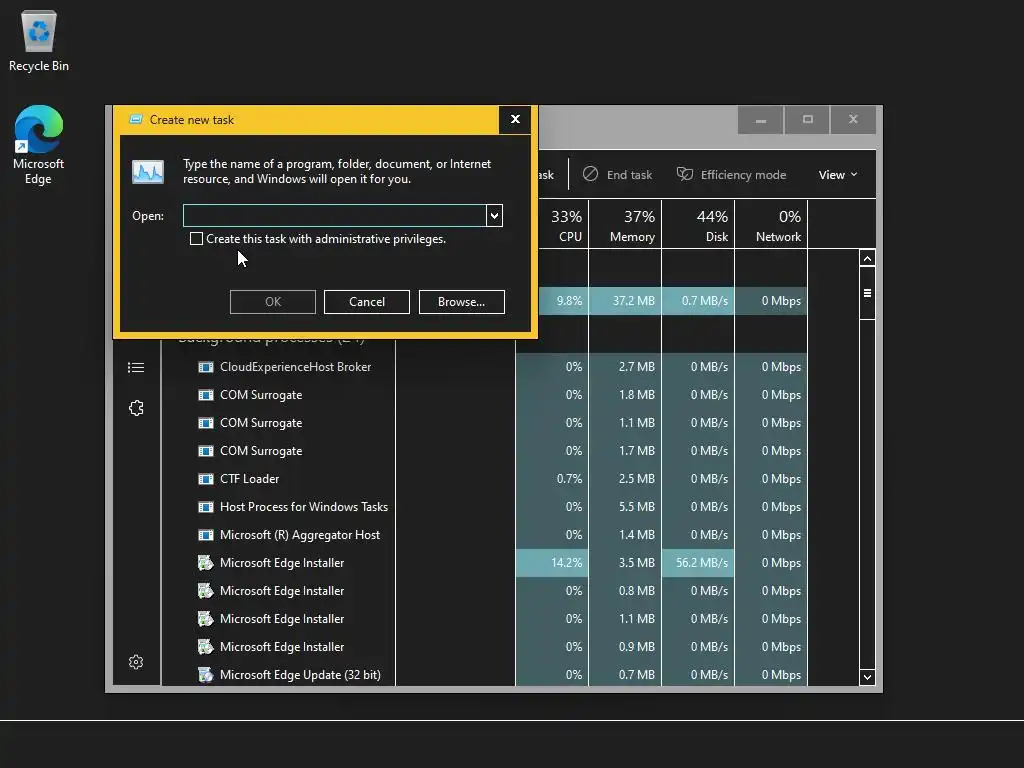Select Edge Installer row using 0.8 MB
Image resolution: width=1024 pixels, height=768 pixels.
pyautogui.click(x=483, y=591)
